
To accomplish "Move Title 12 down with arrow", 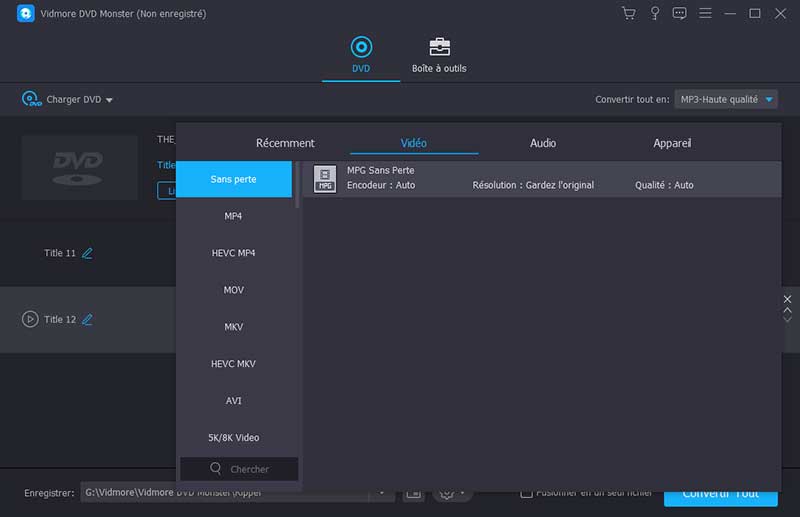I will 787,319.
